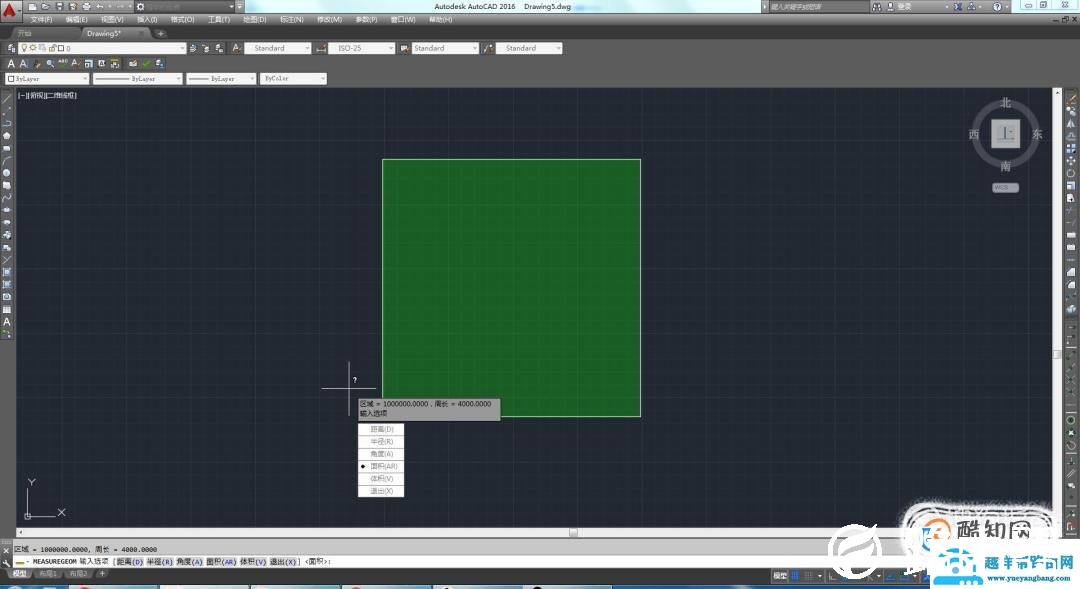Select the multiline Text tool in left toolbar
1080x589 pixels.
7,322
